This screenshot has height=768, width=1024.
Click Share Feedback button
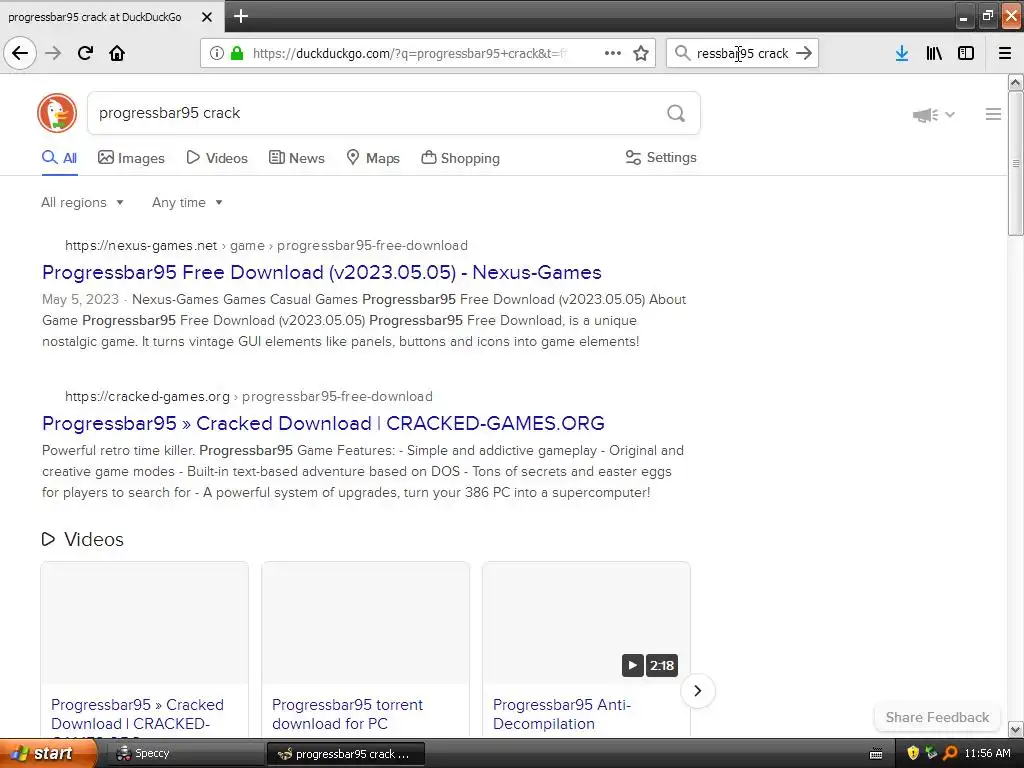(937, 717)
